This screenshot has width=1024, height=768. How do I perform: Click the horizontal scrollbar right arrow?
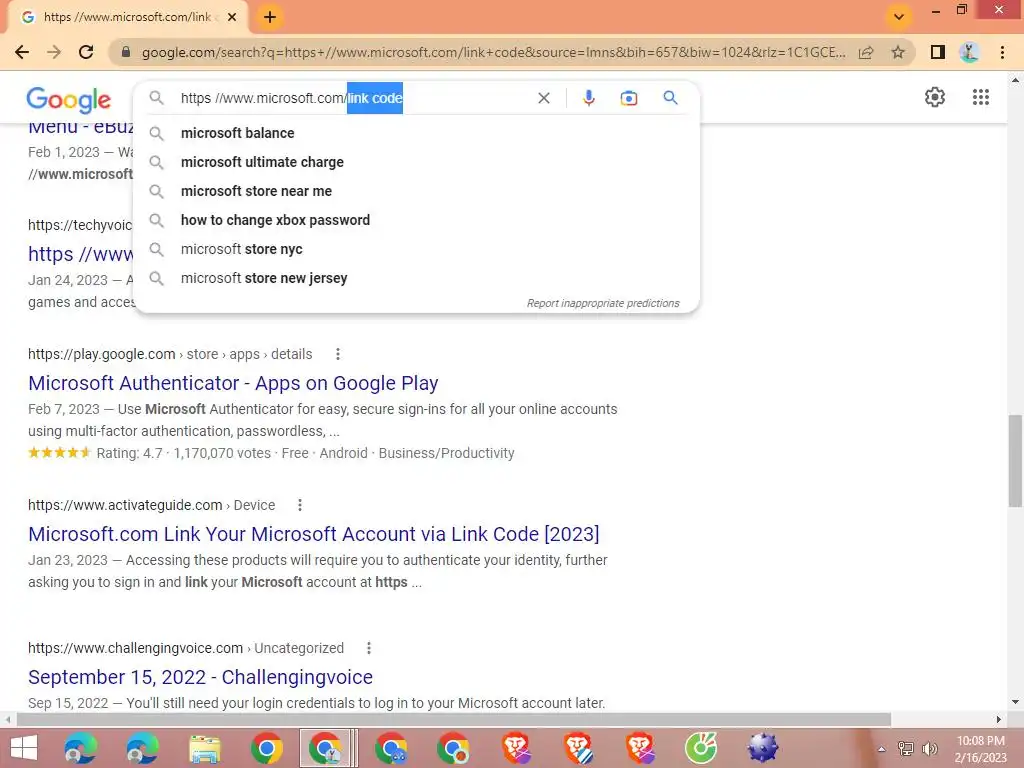(999, 720)
